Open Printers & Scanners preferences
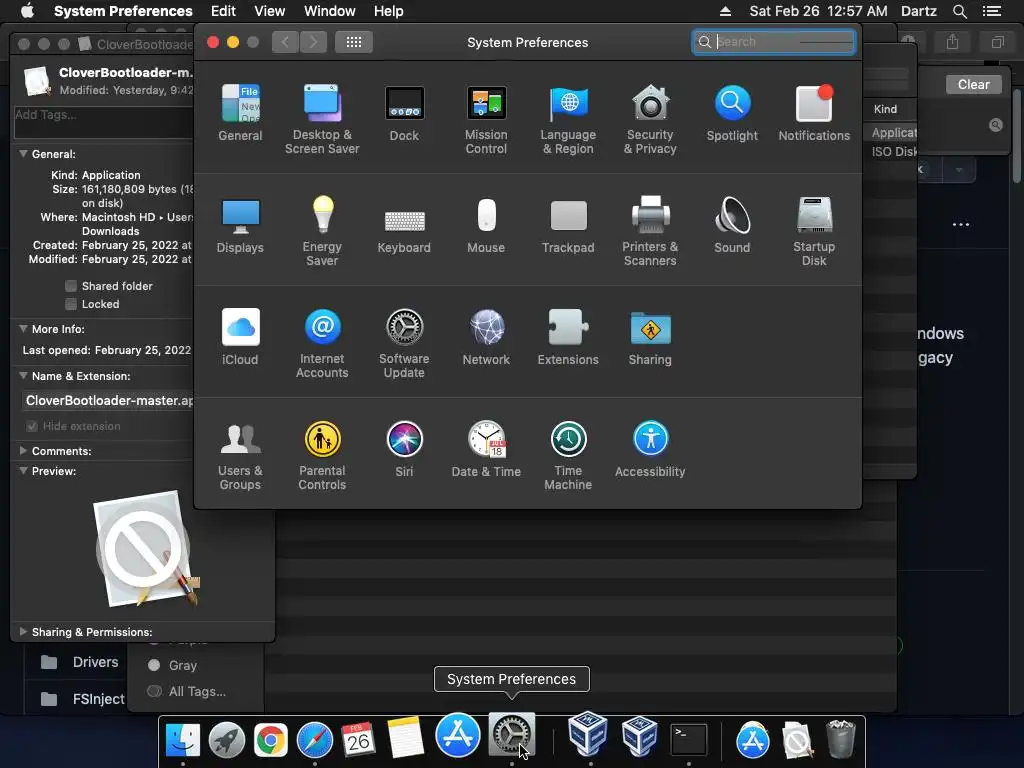 [x=650, y=231]
